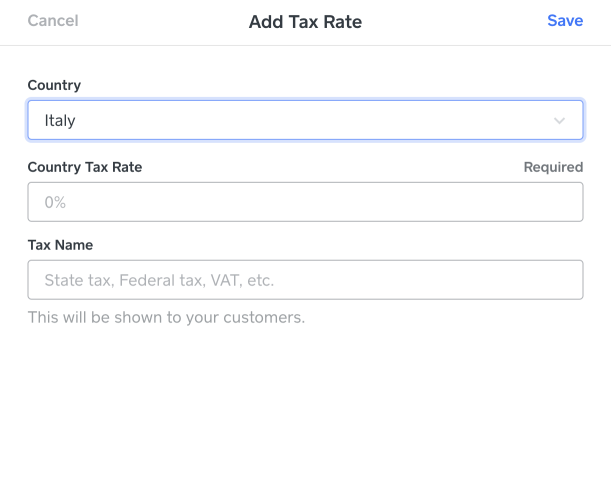
Task: Focus the Country Tax Rate input
Action: [305, 202]
